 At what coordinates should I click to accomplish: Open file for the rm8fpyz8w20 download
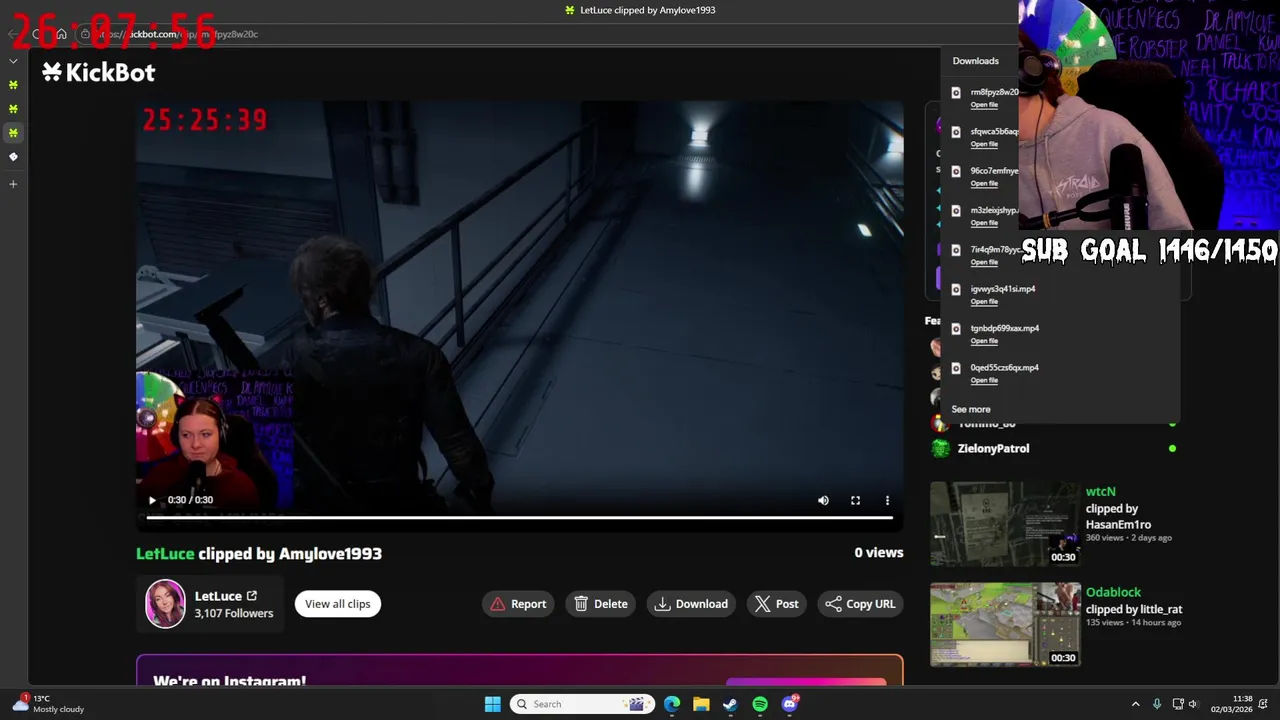[984, 105]
